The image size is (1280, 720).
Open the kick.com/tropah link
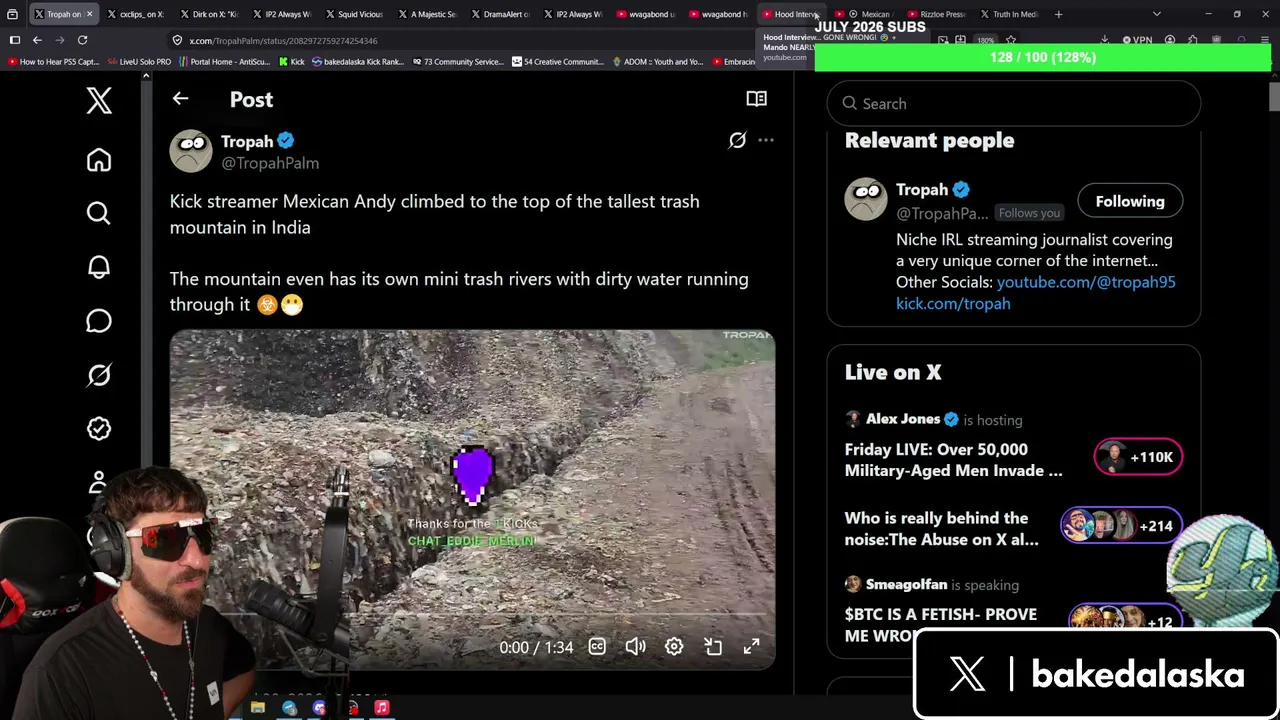coord(953,303)
